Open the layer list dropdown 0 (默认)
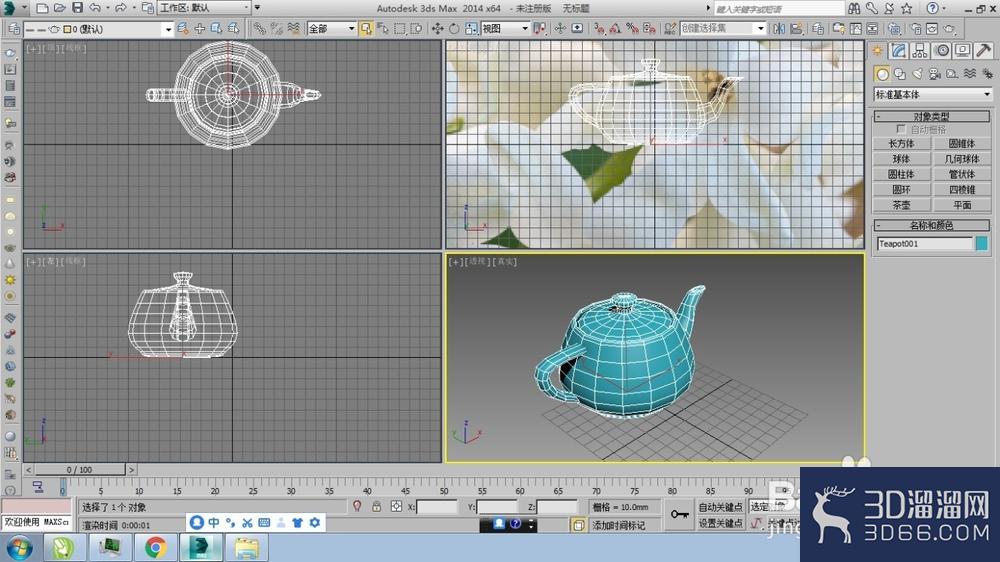1000x562 pixels. pos(99,29)
